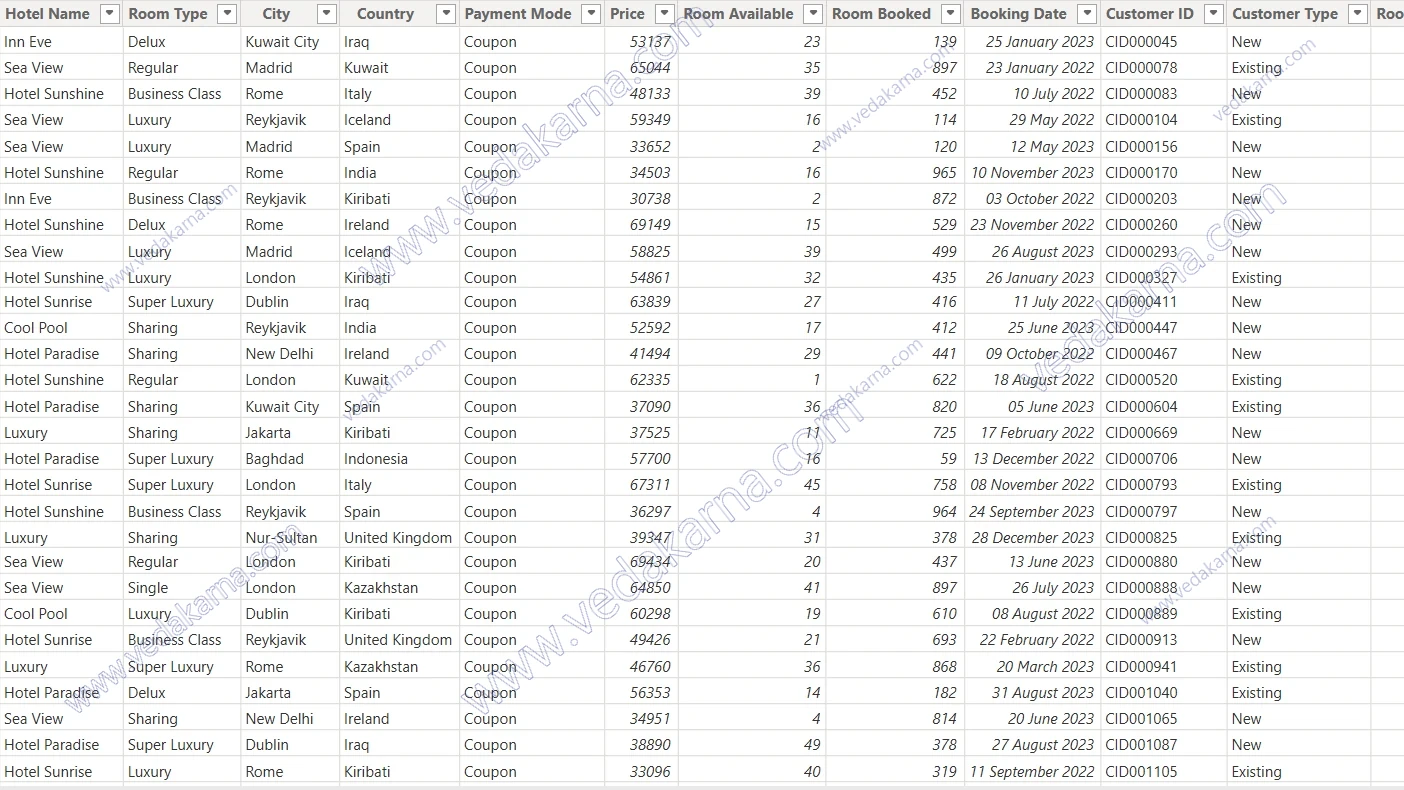1404x790 pixels.
Task: Select Customer ID CID001040 cell
Action: point(1141,693)
